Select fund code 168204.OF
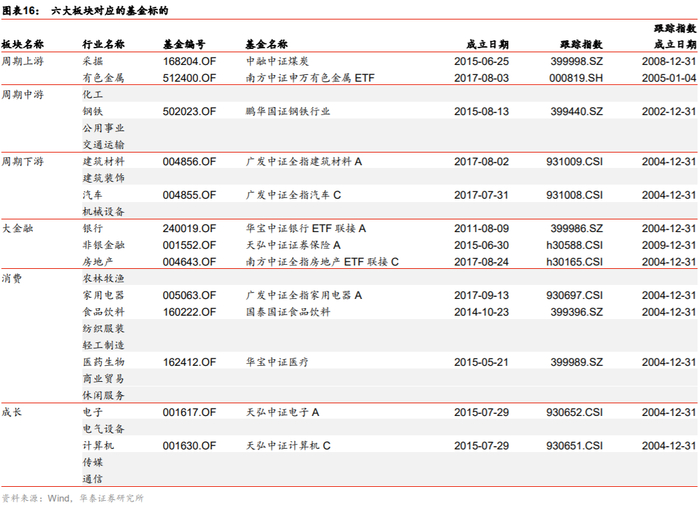Screen dimensions: 700x509 189,62
